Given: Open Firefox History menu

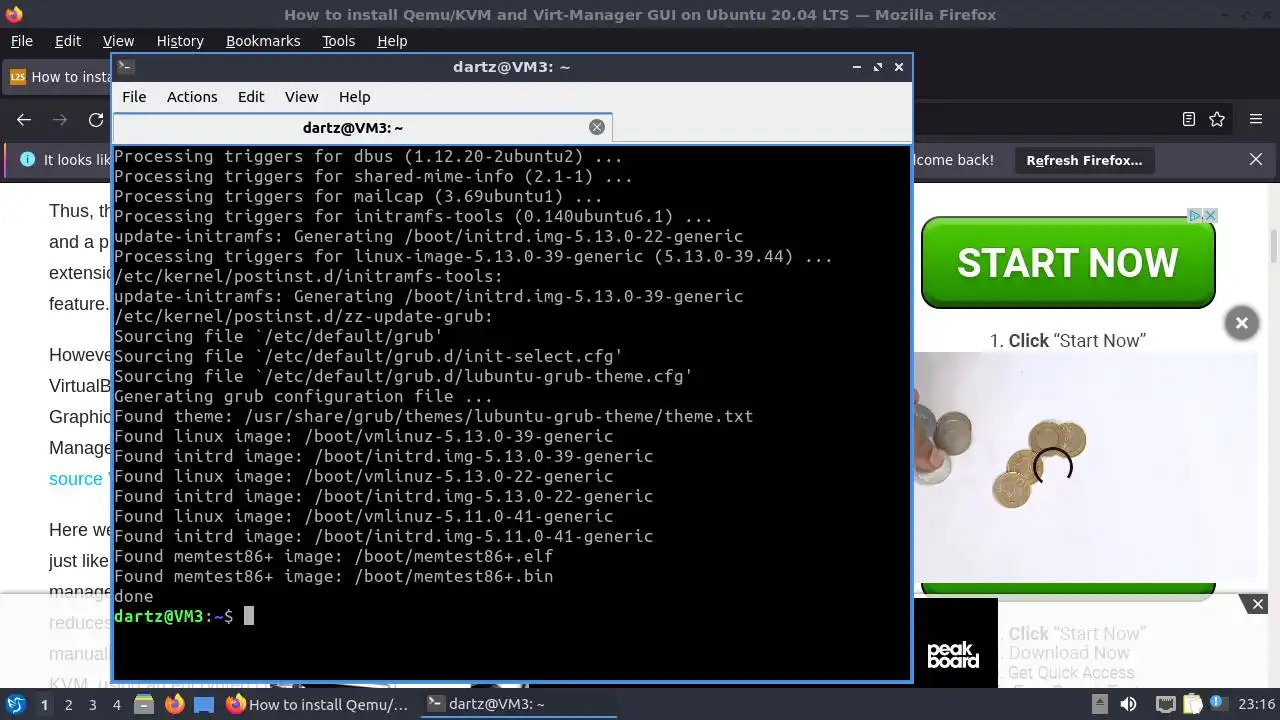Looking at the screenshot, I should (x=180, y=41).
